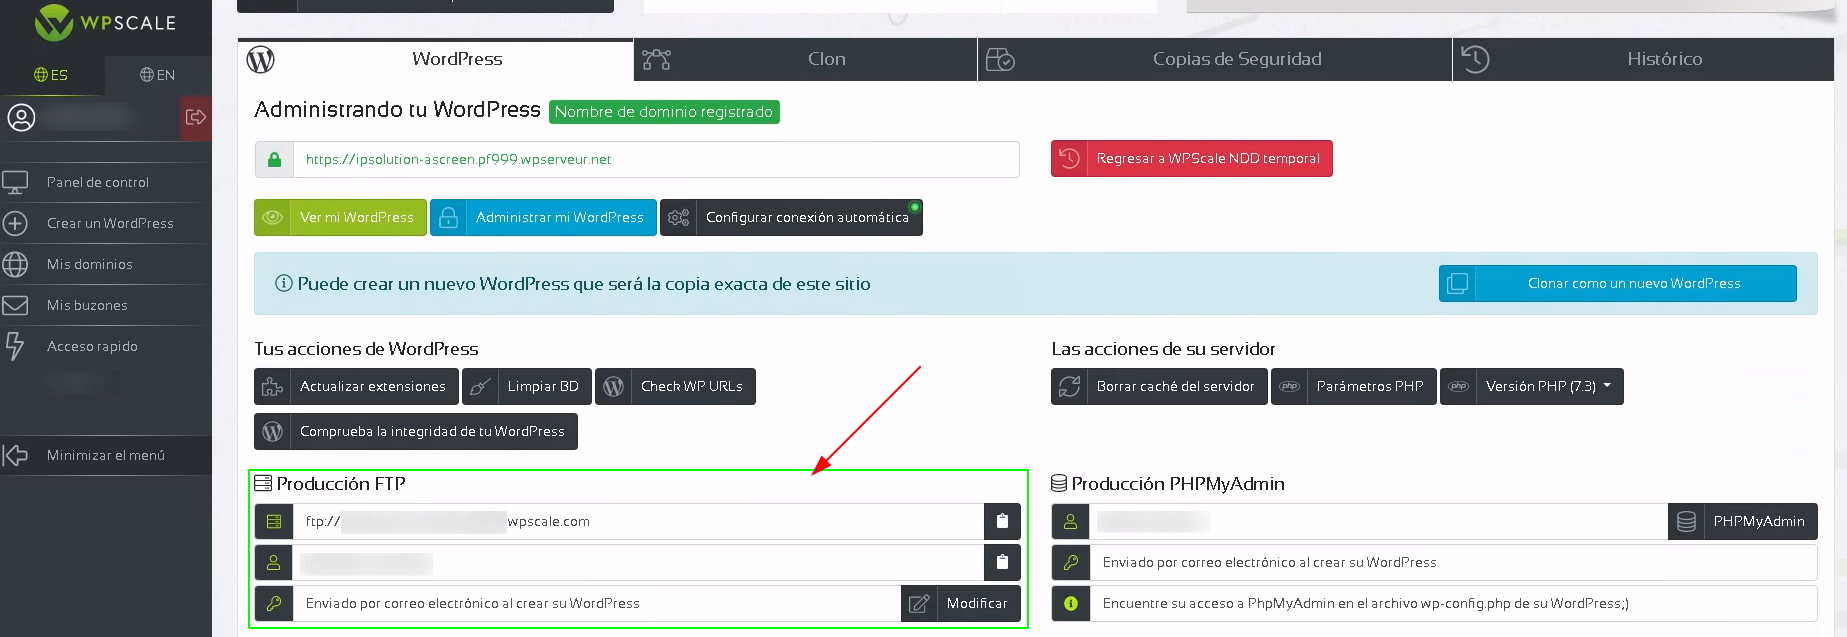Open Parámetros PHP settings
Image resolution: width=1847 pixels, height=637 pixels.
pos(1354,386)
